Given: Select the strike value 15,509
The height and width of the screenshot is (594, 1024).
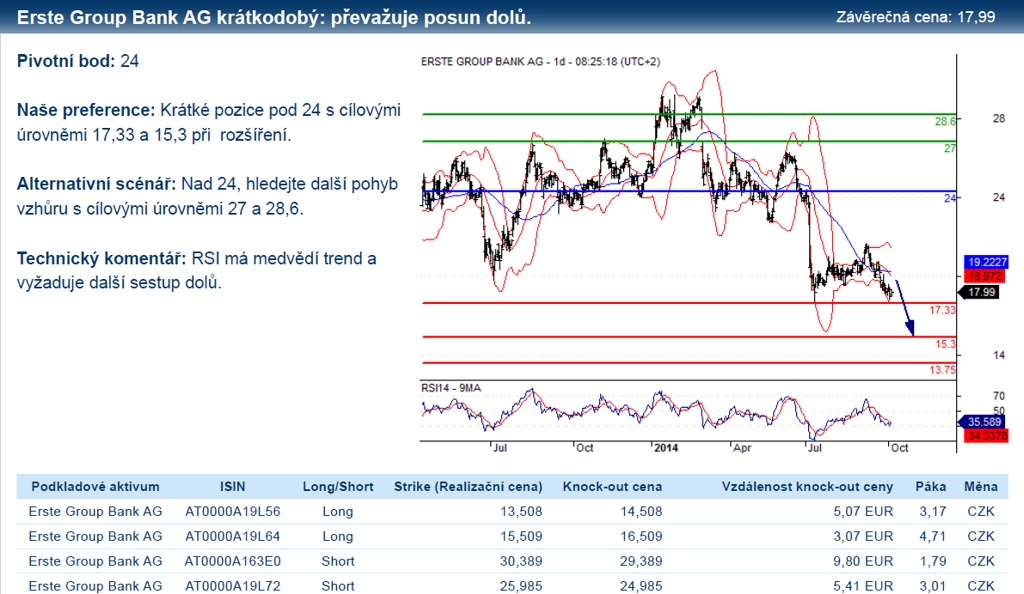Looking at the screenshot, I should coord(521,537).
